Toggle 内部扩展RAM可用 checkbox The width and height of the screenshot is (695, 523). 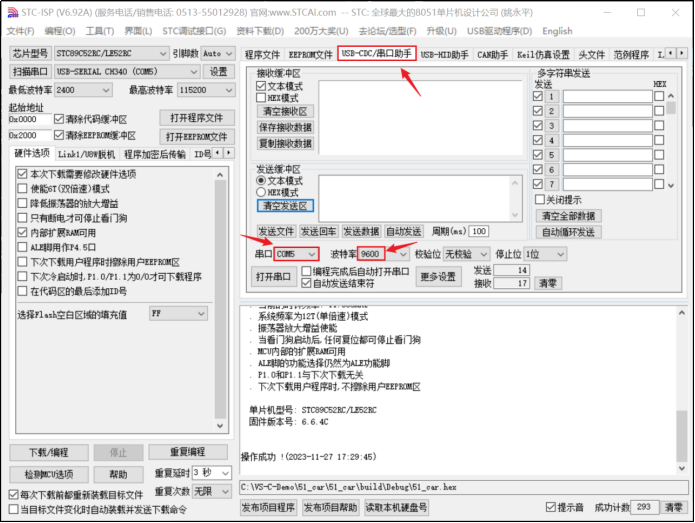point(22,232)
